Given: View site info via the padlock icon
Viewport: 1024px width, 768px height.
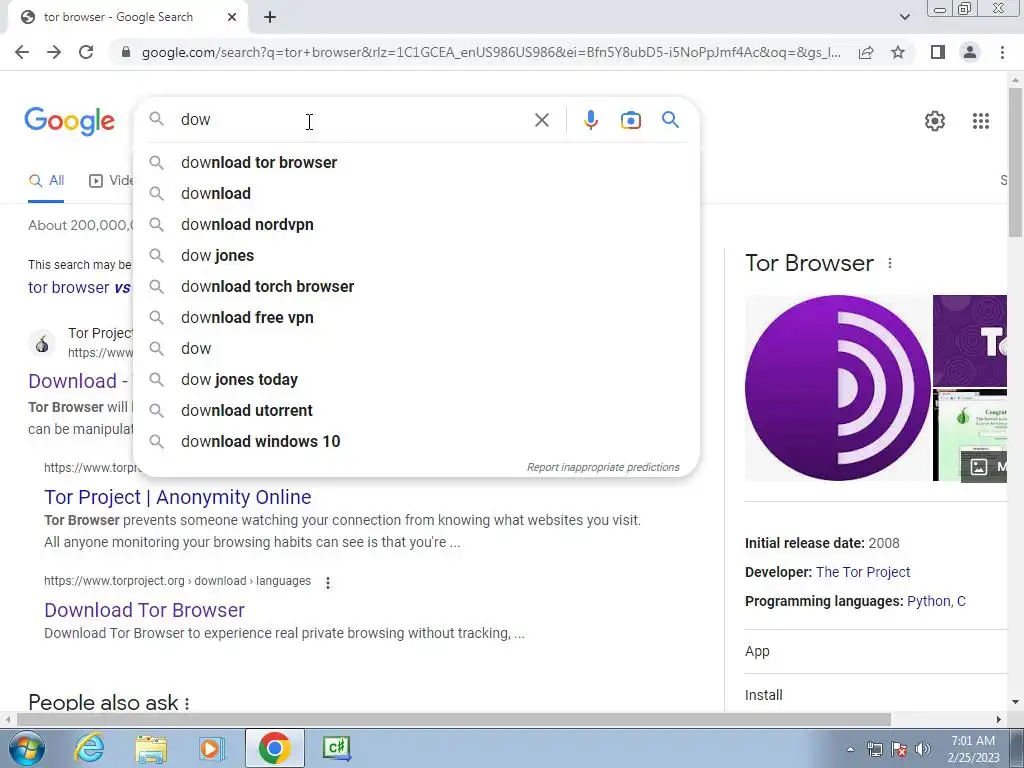Looking at the screenshot, I should (x=126, y=52).
